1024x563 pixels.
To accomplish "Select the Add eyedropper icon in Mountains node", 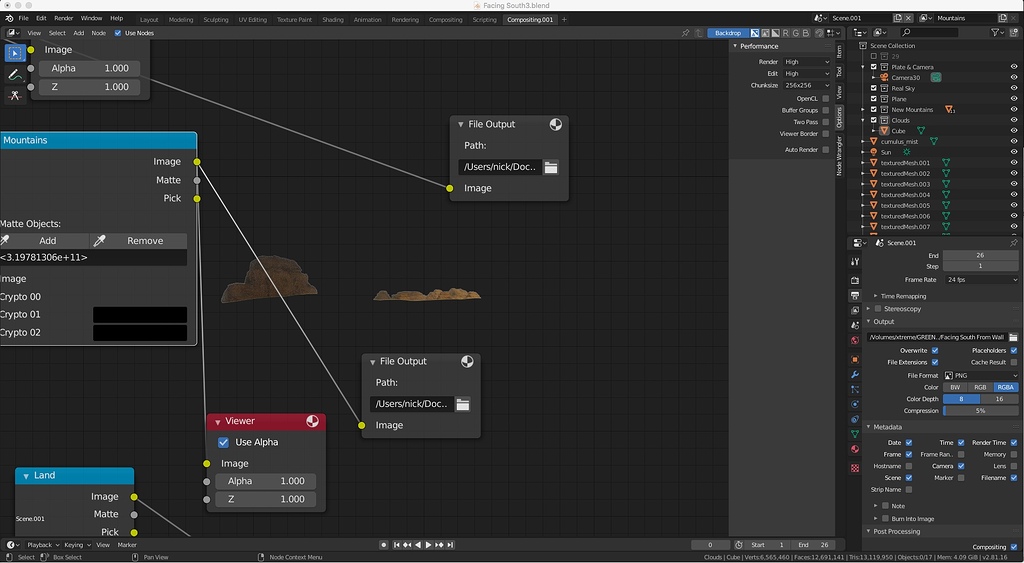I will coord(5,240).
